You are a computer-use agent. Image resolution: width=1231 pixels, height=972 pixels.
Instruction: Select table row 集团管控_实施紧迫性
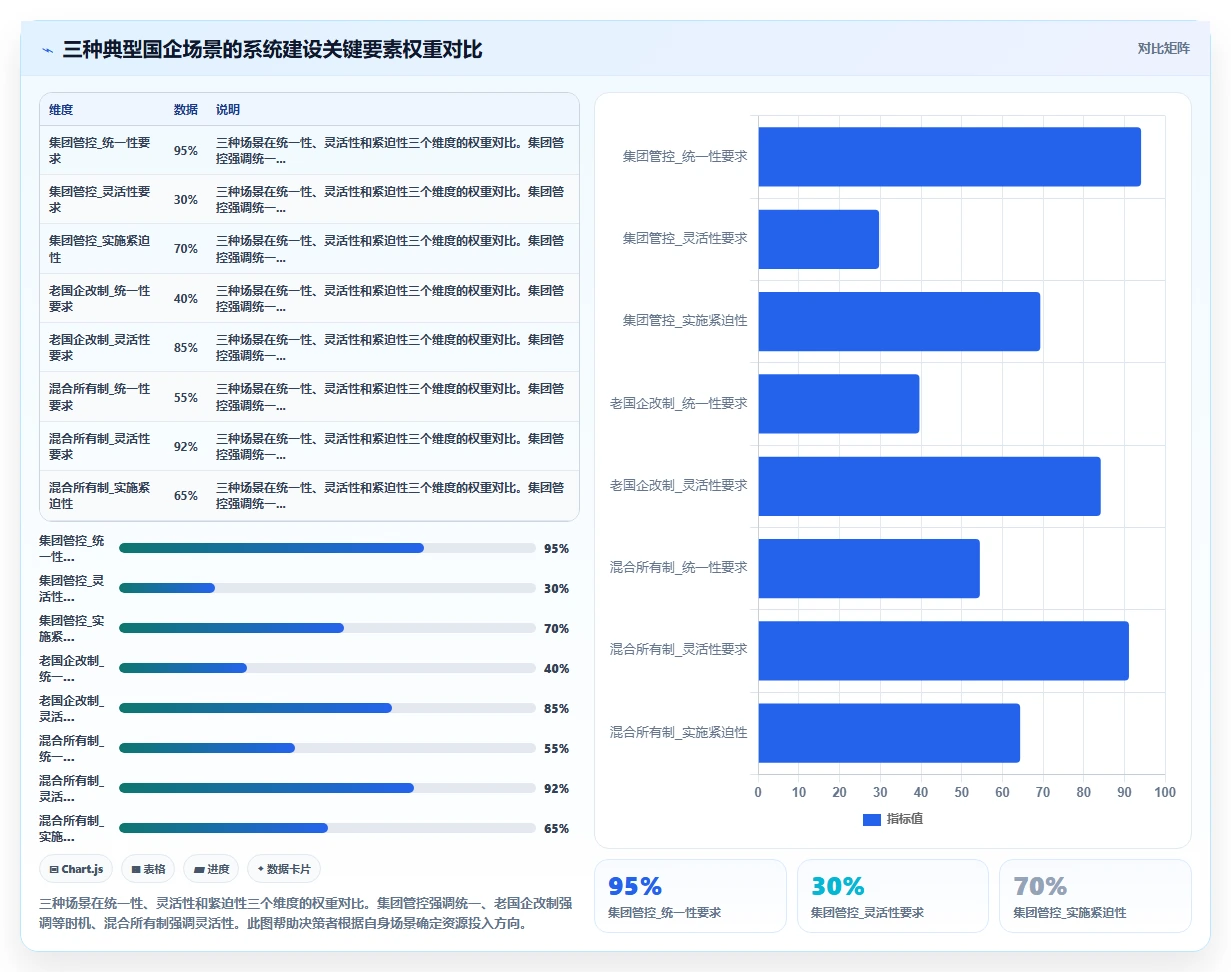pyautogui.click(x=309, y=249)
